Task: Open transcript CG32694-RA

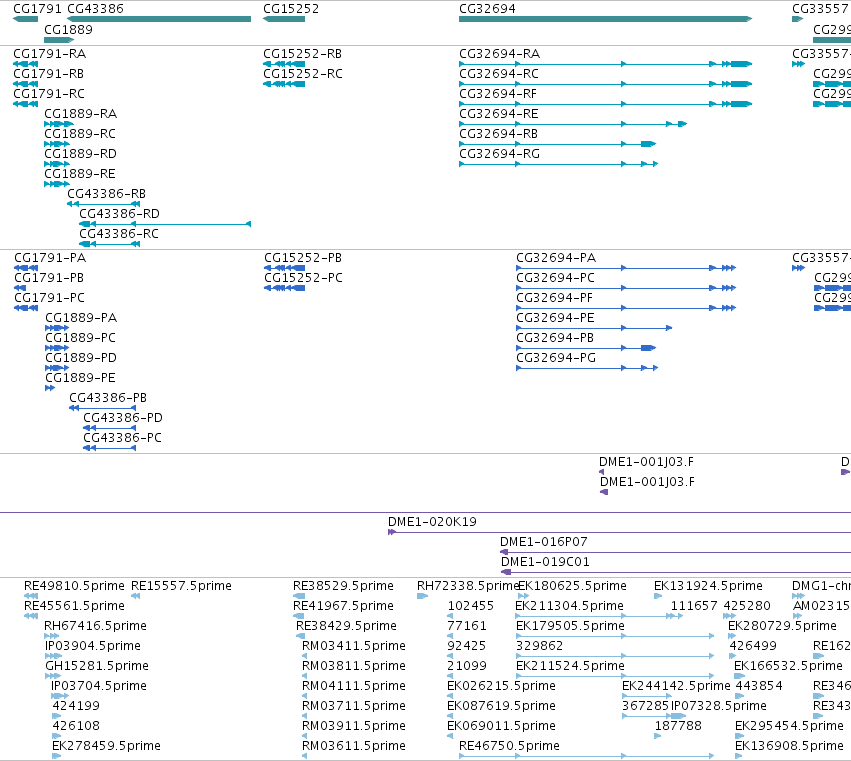Action: (499, 54)
